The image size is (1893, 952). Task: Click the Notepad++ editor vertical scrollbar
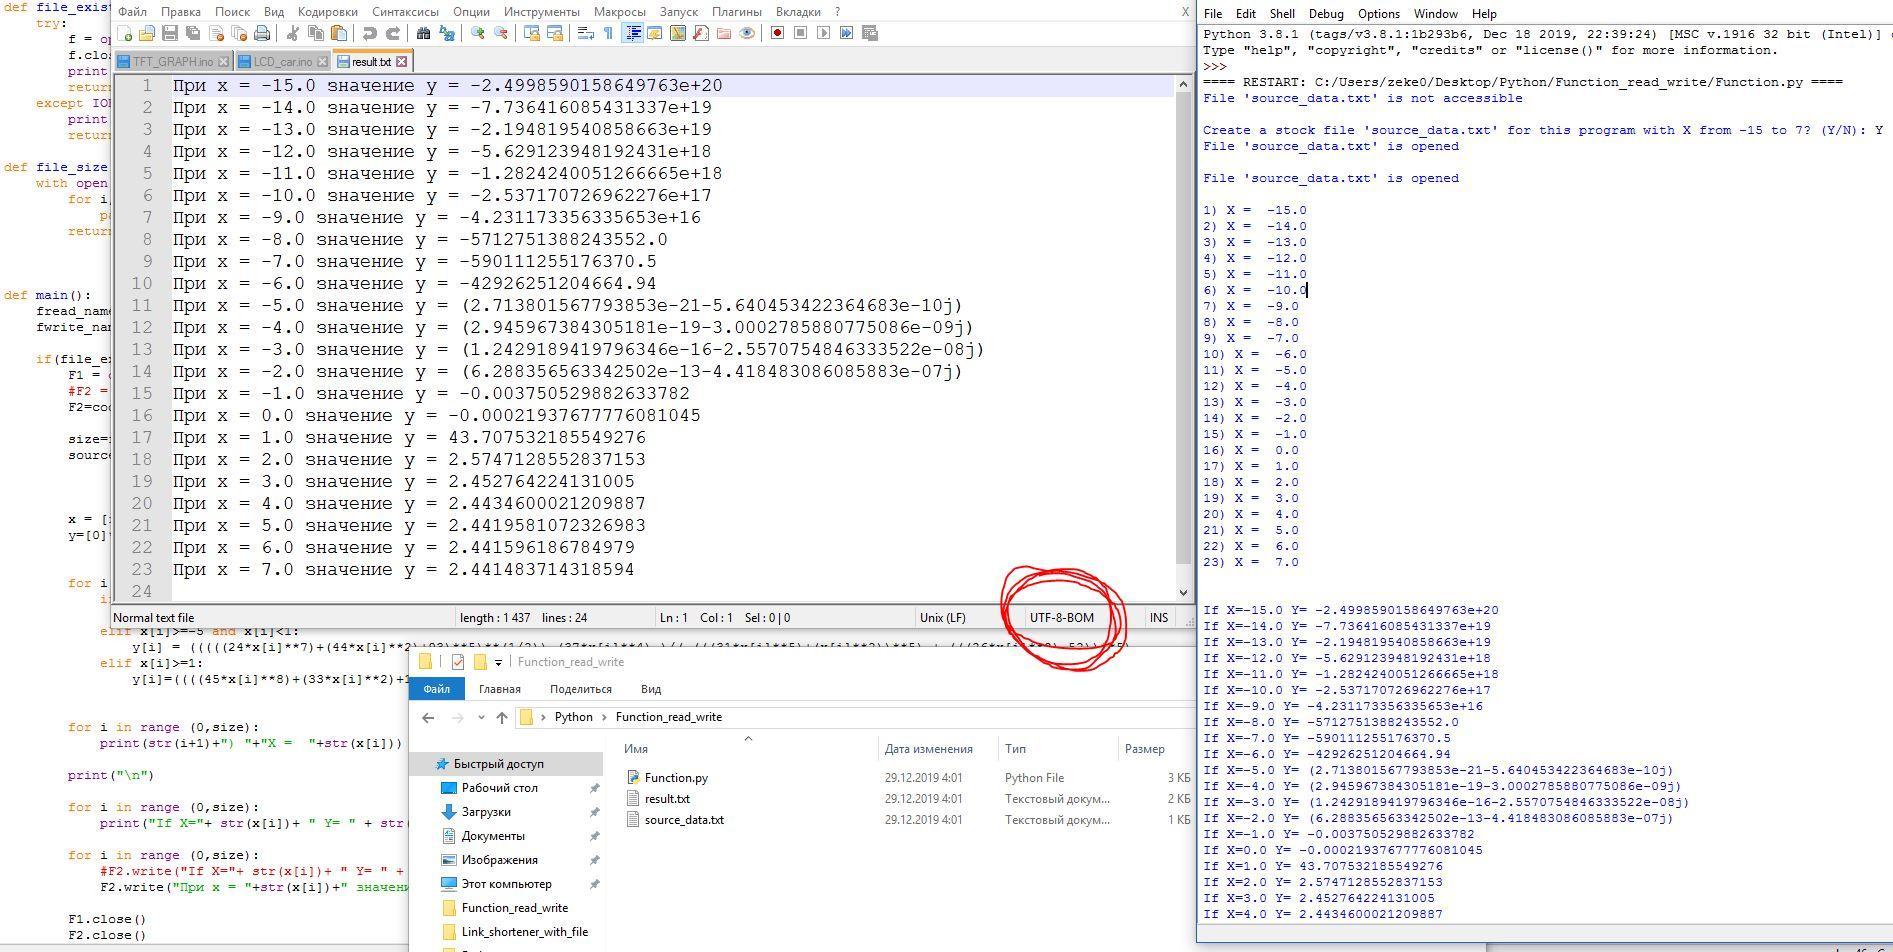tap(1183, 330)
